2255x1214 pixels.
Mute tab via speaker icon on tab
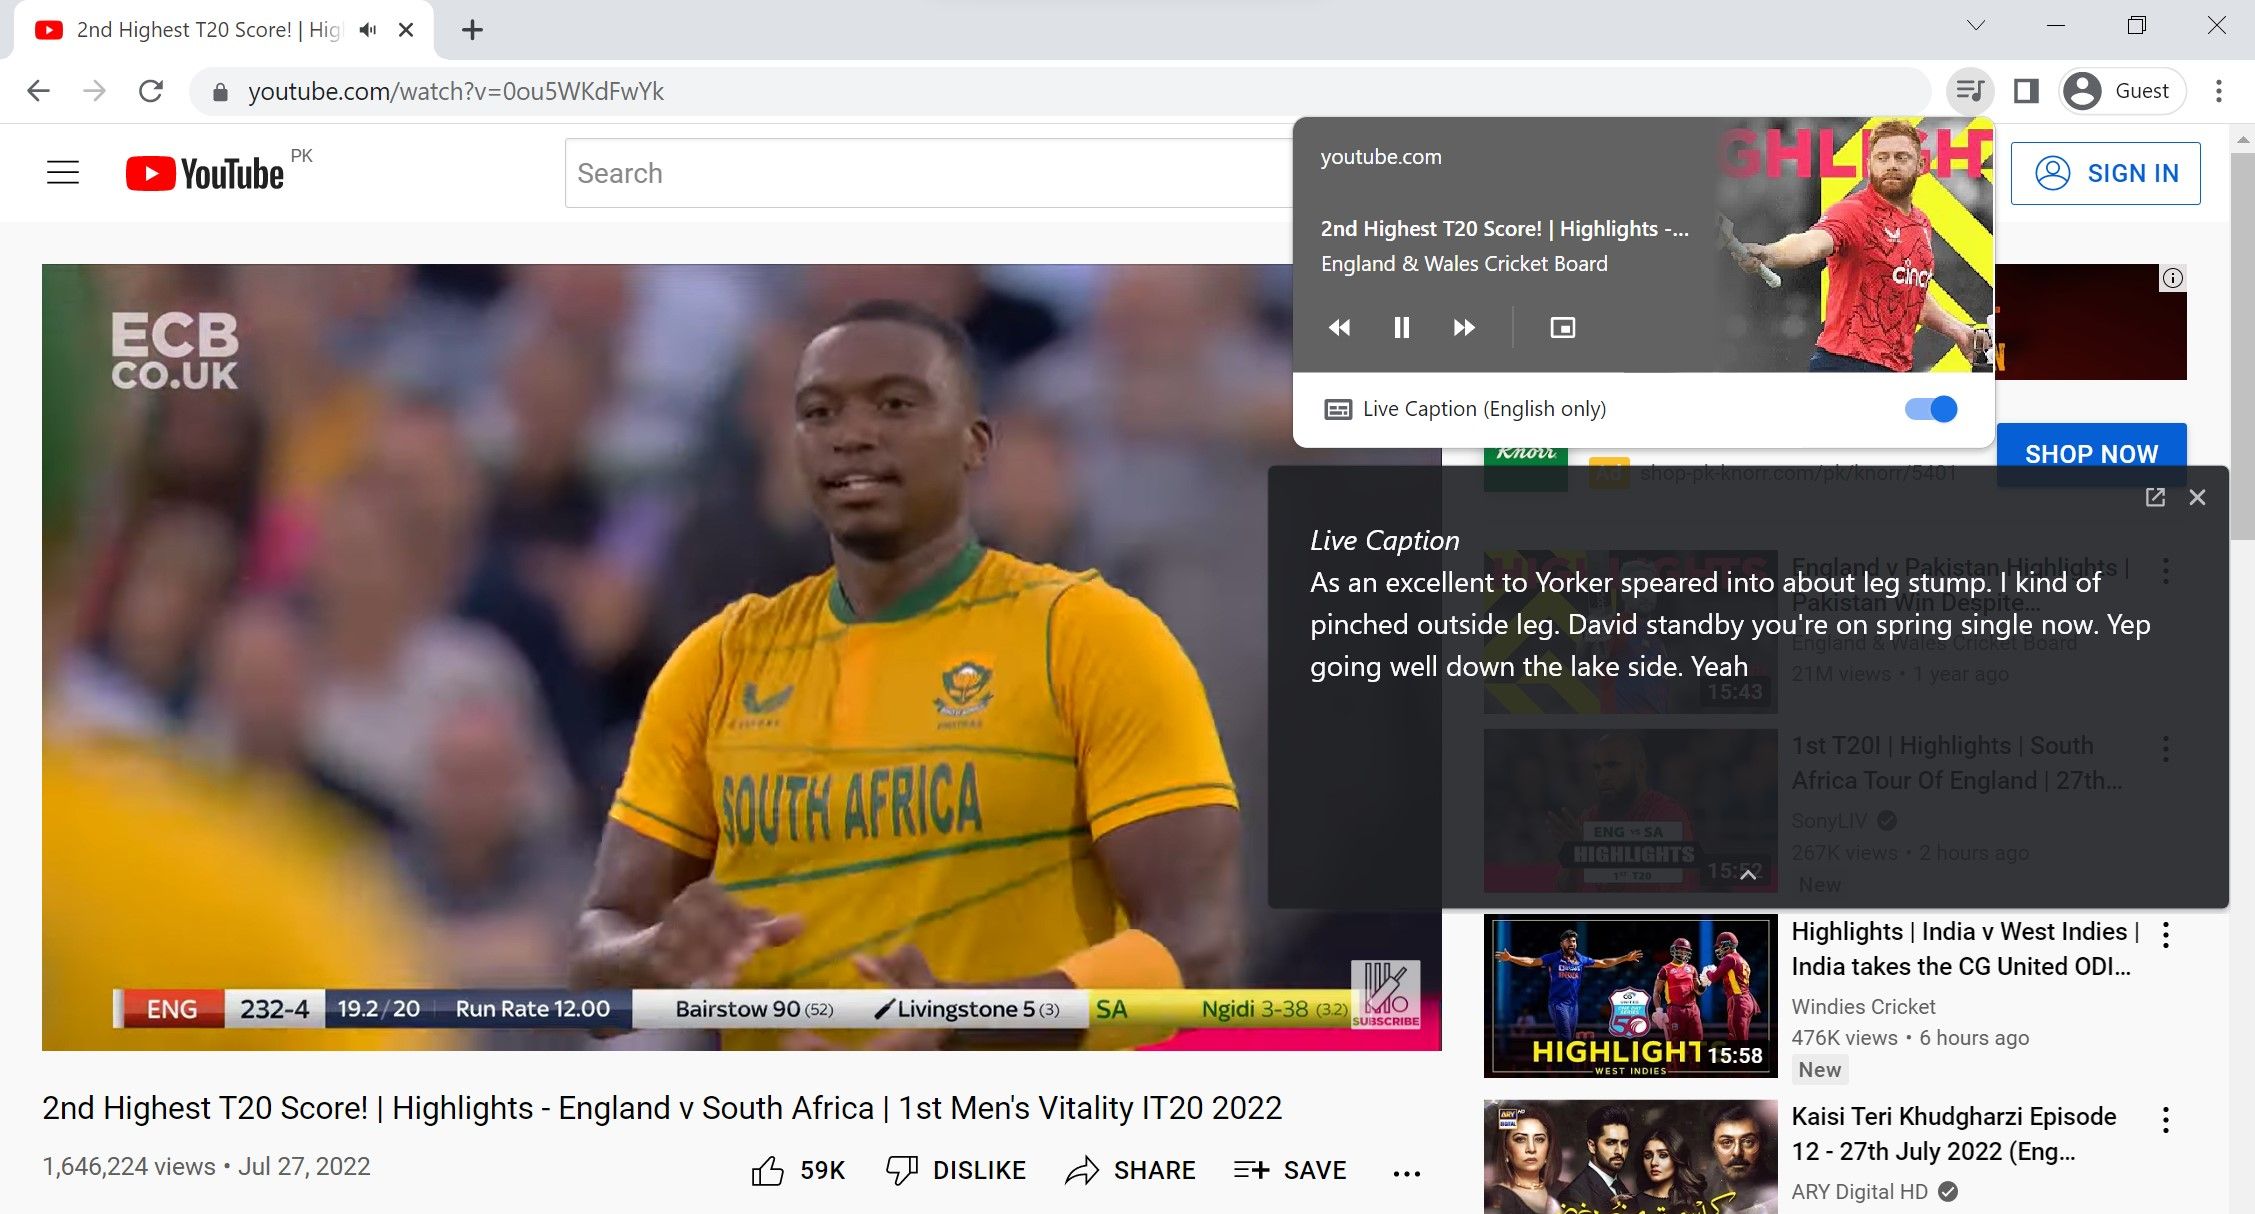pyautogui.click(x=368, y=30)
